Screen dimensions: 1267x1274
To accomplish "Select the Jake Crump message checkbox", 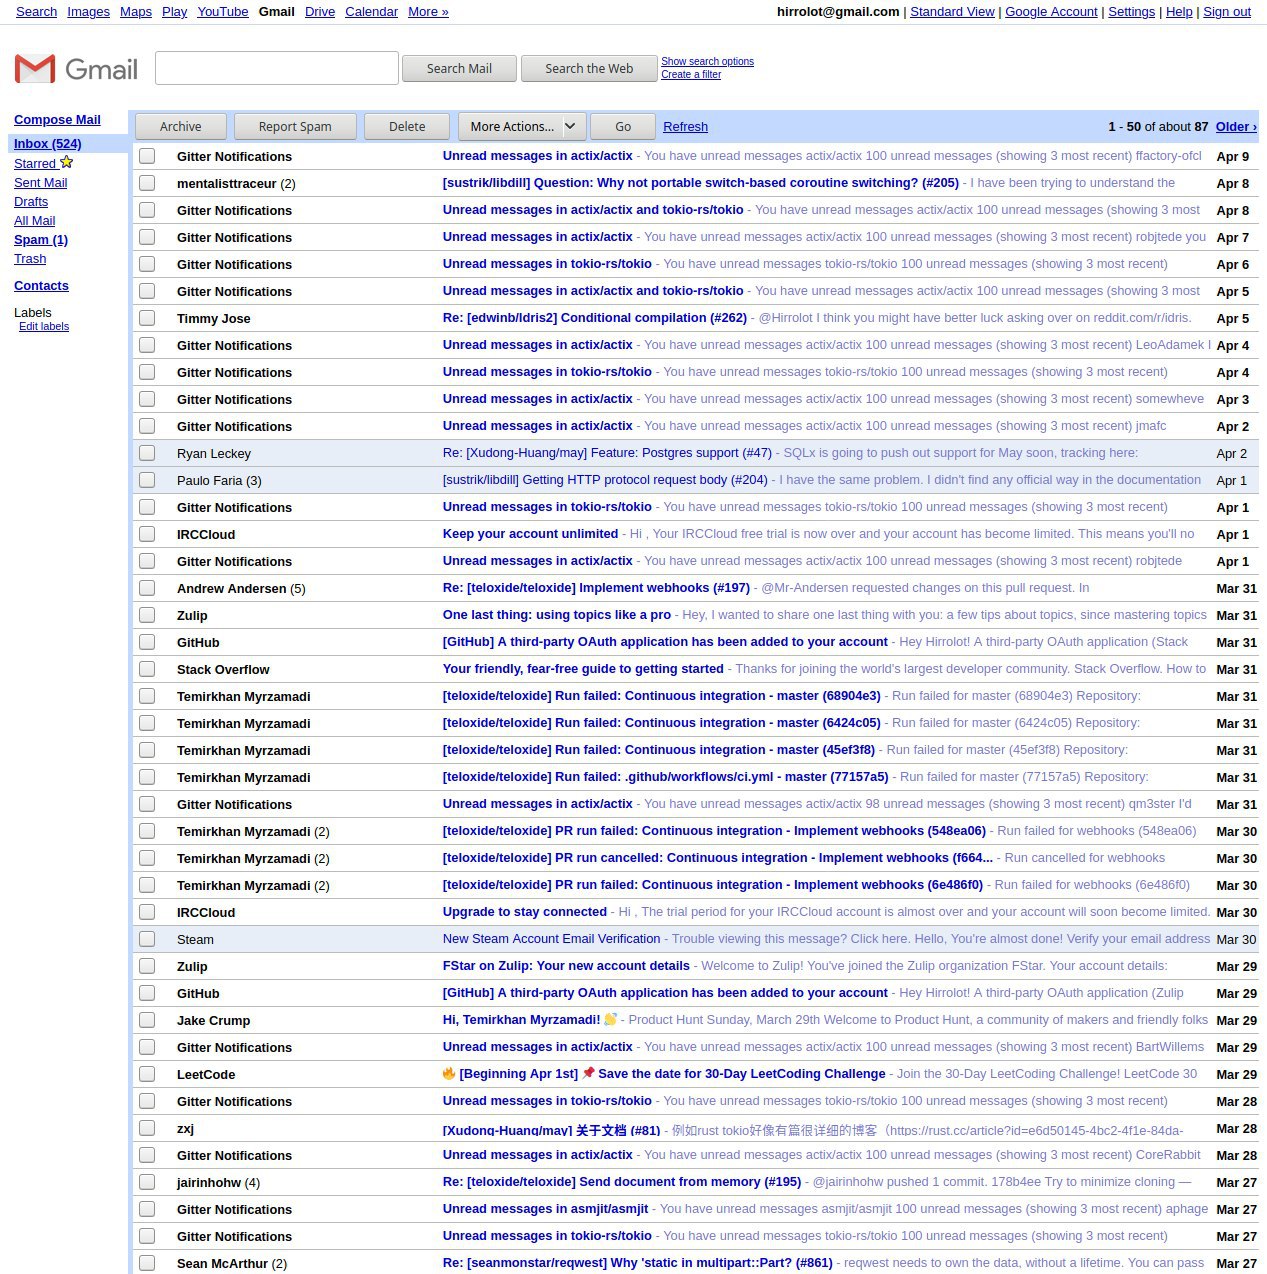I will coord(147,1020).
